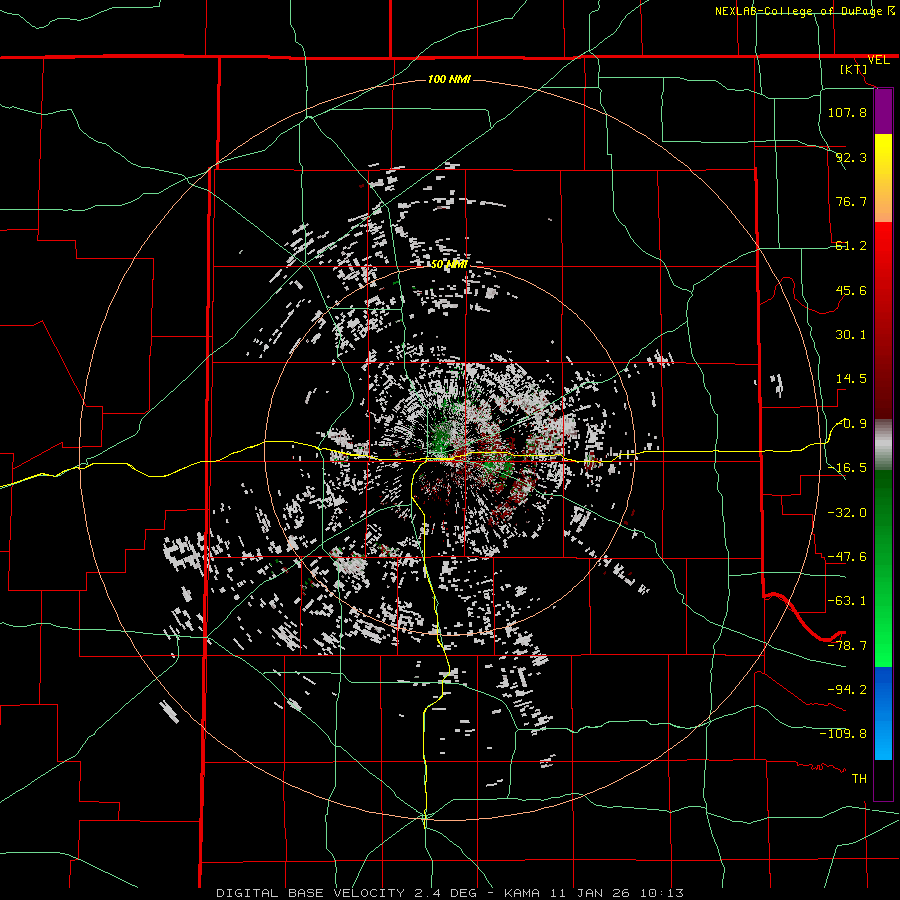This screenshot has width=900, height=900.
Task: Click the -94.2 legend value
Action: click(847, 690)
